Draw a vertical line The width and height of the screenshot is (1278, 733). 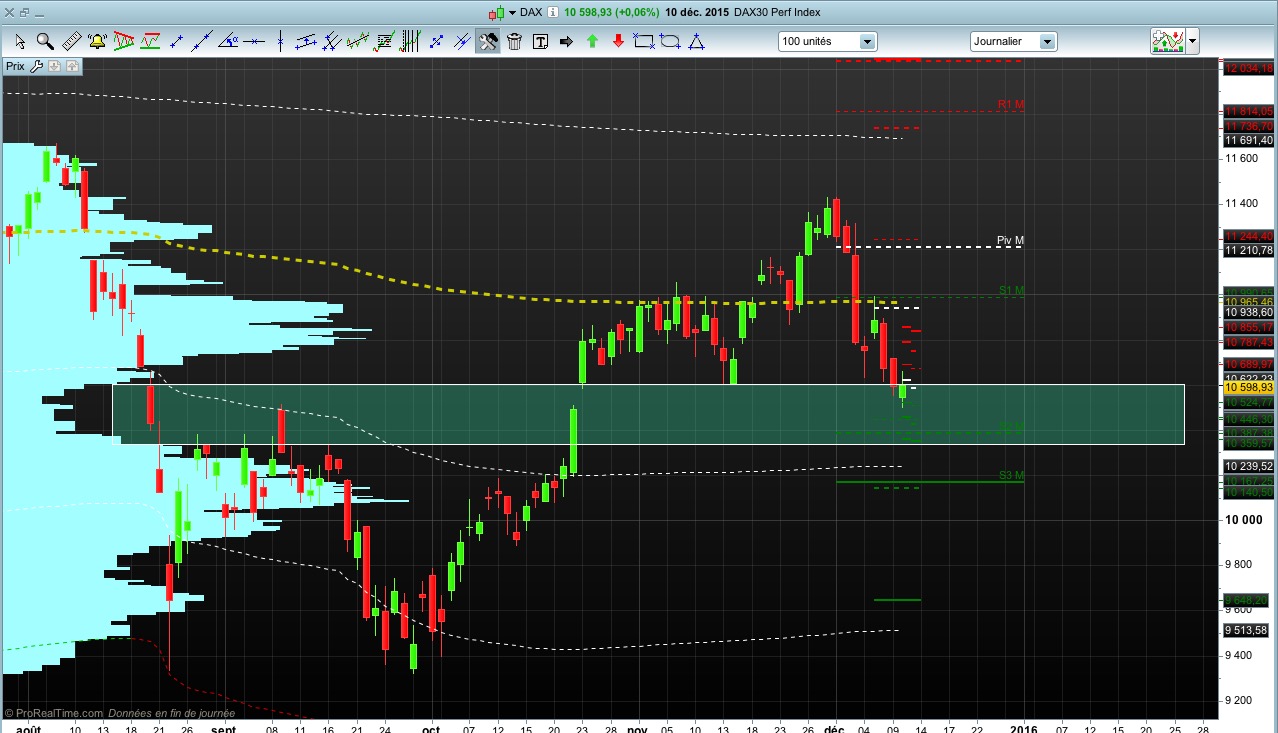click(x=280, y=41)
